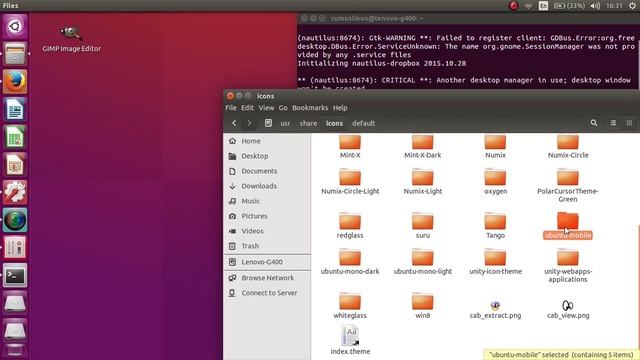Image resolution: width=640 pixels, height=360 pixels.
Task: Go forward in the Files window
Action: click(x=249, y=123)
